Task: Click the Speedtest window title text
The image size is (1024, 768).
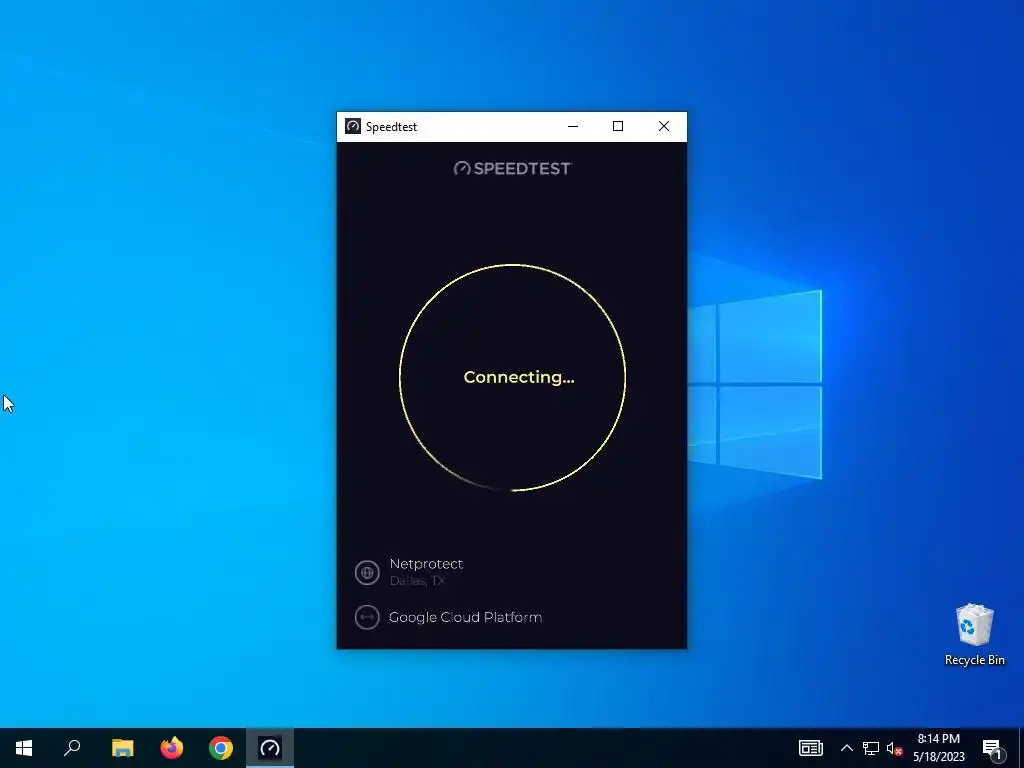Action: (x=391, y=127)
